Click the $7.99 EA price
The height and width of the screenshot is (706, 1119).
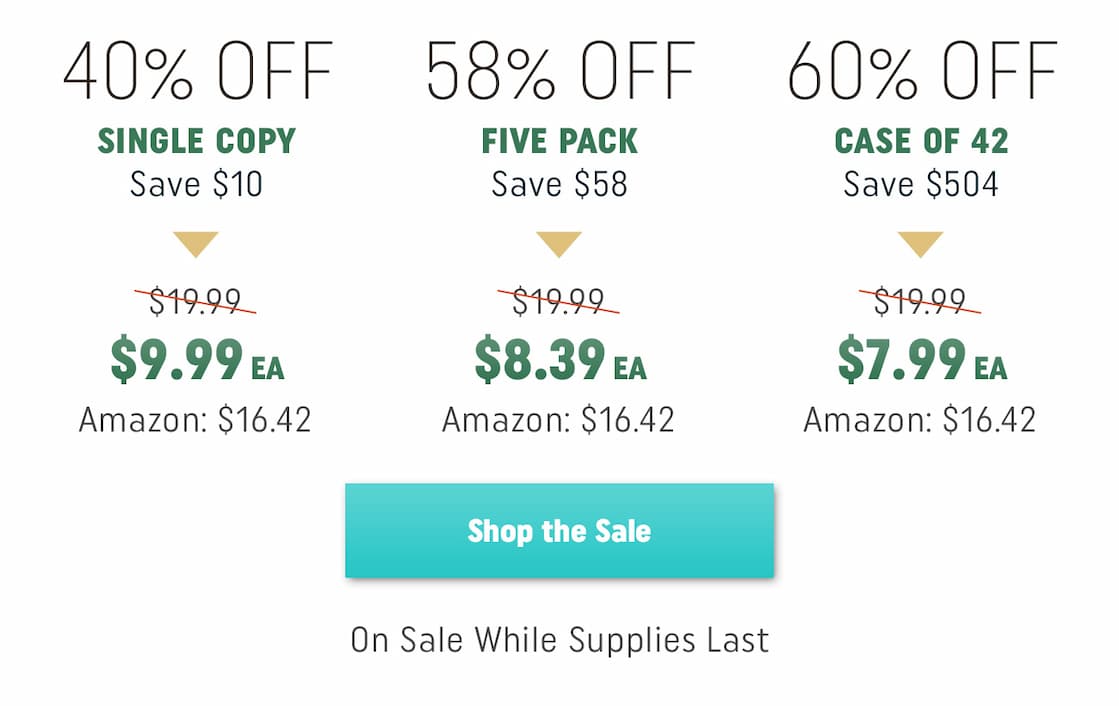coord(921,361)
